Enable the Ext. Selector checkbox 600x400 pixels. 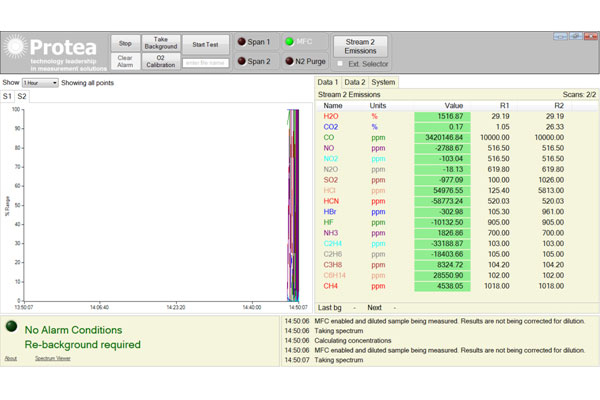(x=340, y=64)
